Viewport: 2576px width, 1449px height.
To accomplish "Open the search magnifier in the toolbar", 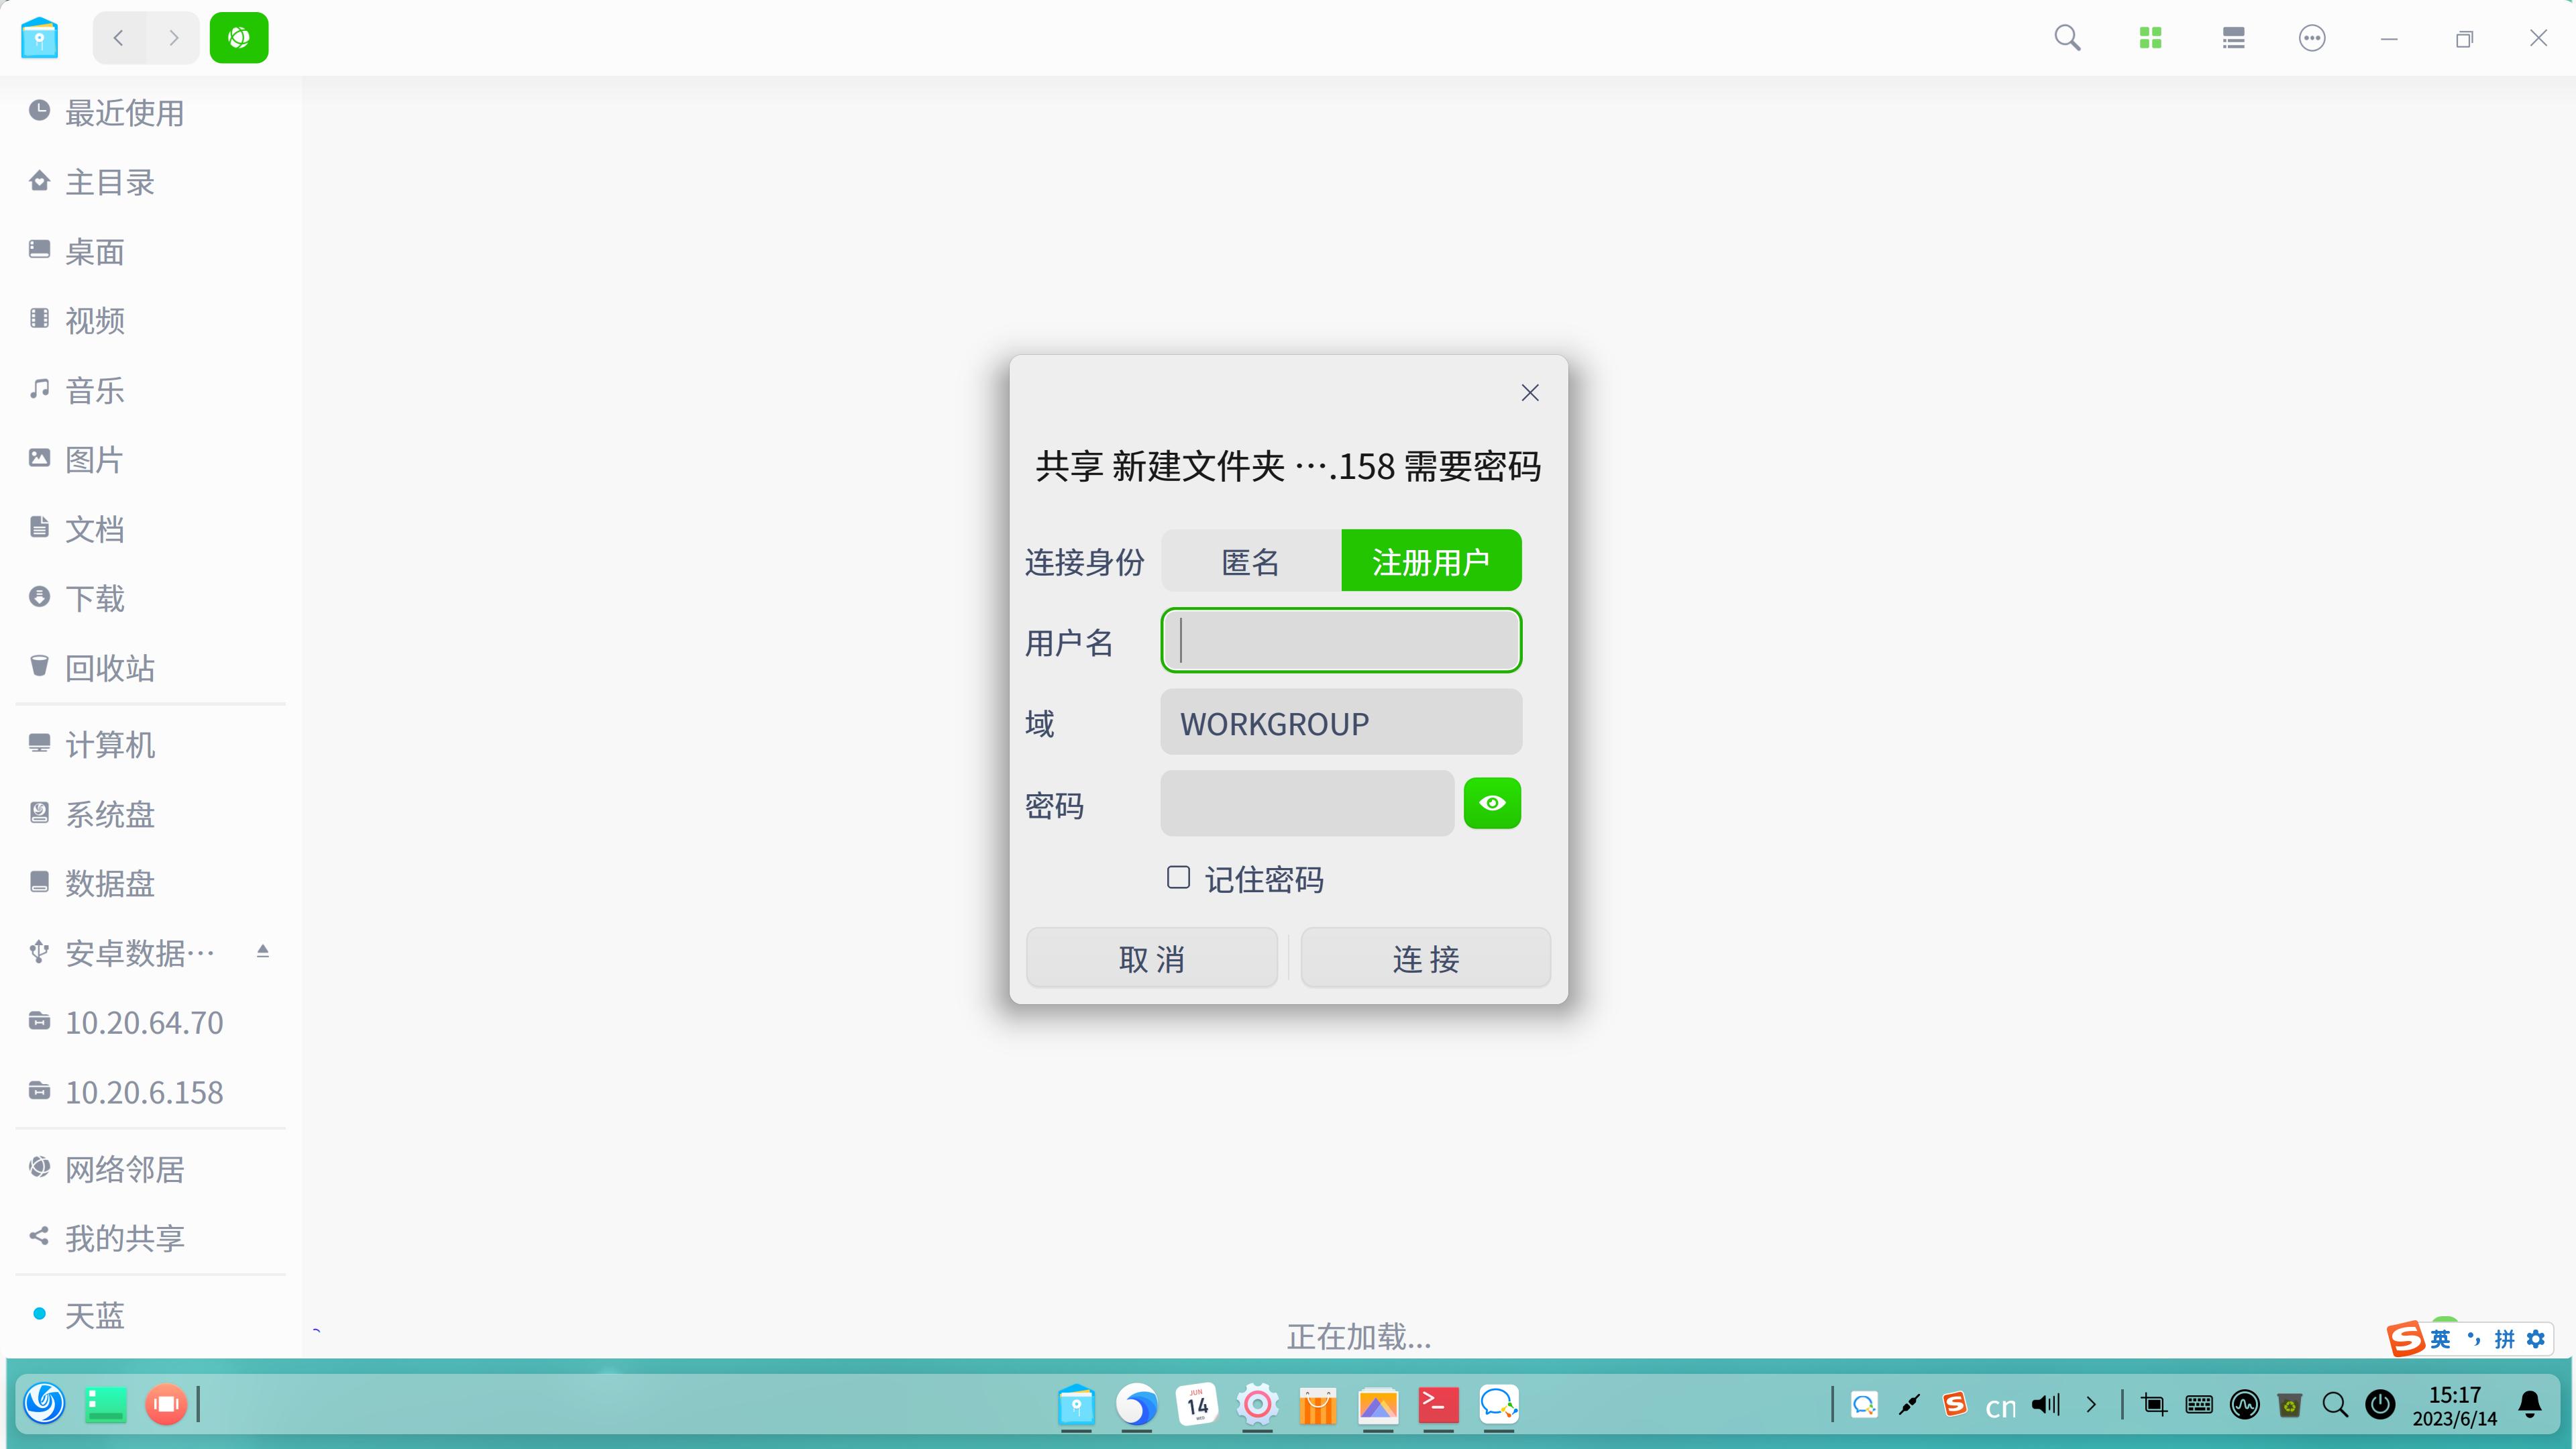I will click(2067, 38).
